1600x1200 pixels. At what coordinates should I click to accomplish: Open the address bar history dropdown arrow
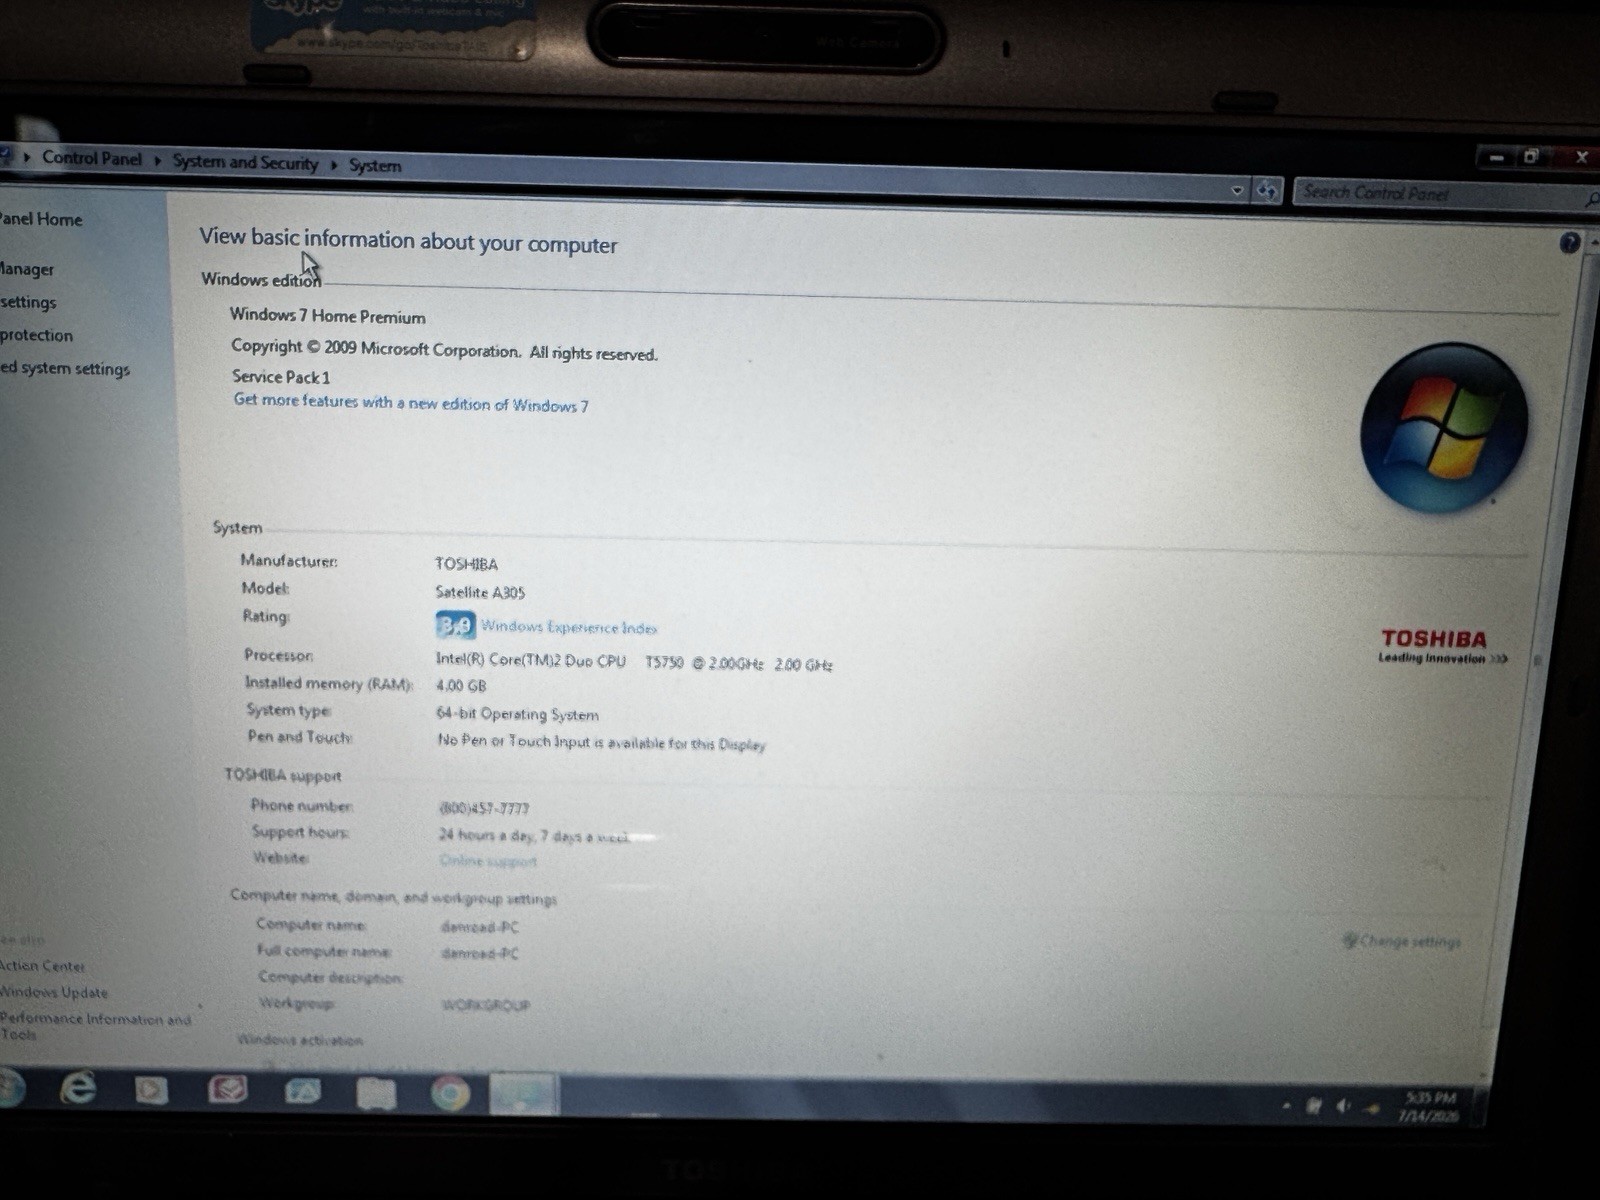1237,190
